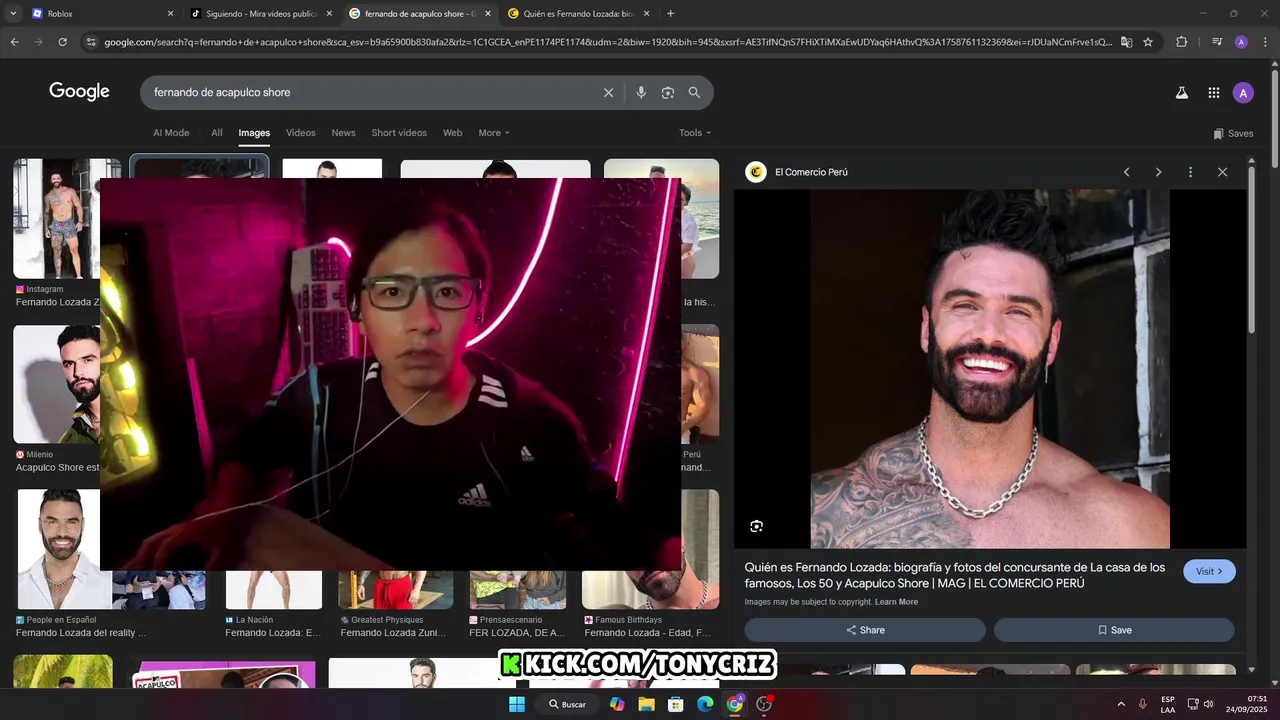Switch to Short videos tab
This screenshot has width=1280, height=720.
pos(399,133)
